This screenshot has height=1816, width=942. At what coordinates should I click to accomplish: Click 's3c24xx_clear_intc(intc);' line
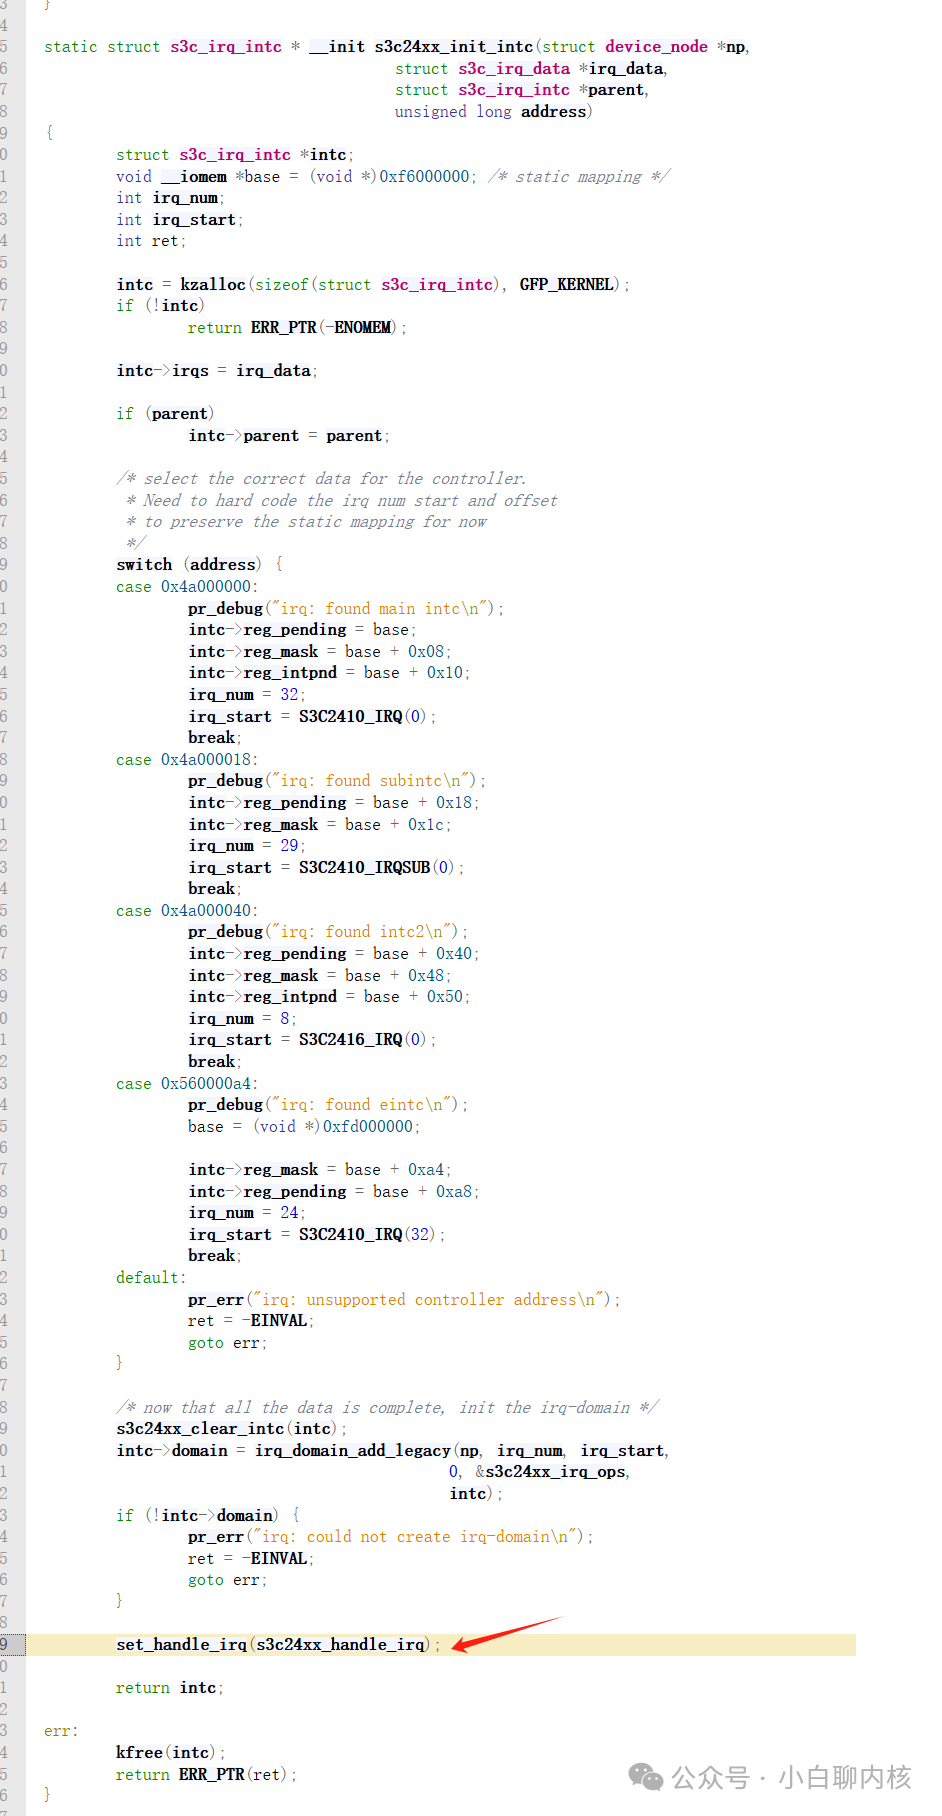[232, 1429]
